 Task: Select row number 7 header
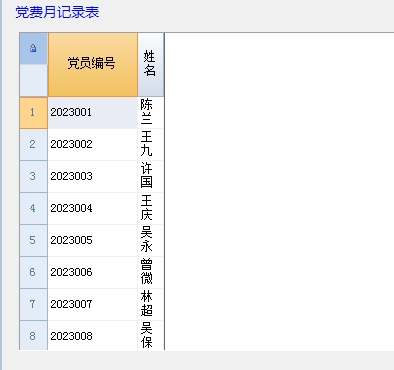33,305
